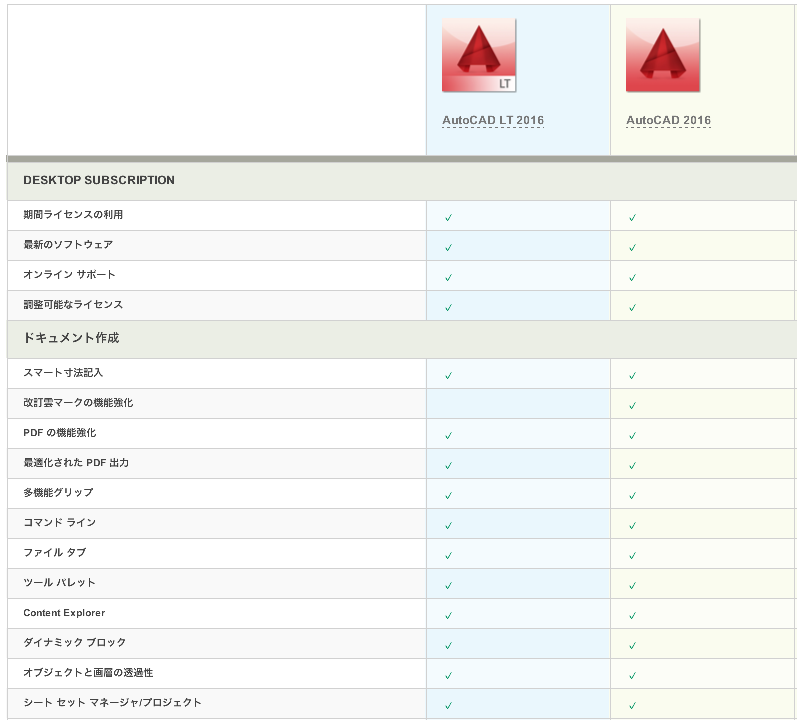
Task: Click AutoCAD LT checkmark for ファイル タブ
Action: 448,556
